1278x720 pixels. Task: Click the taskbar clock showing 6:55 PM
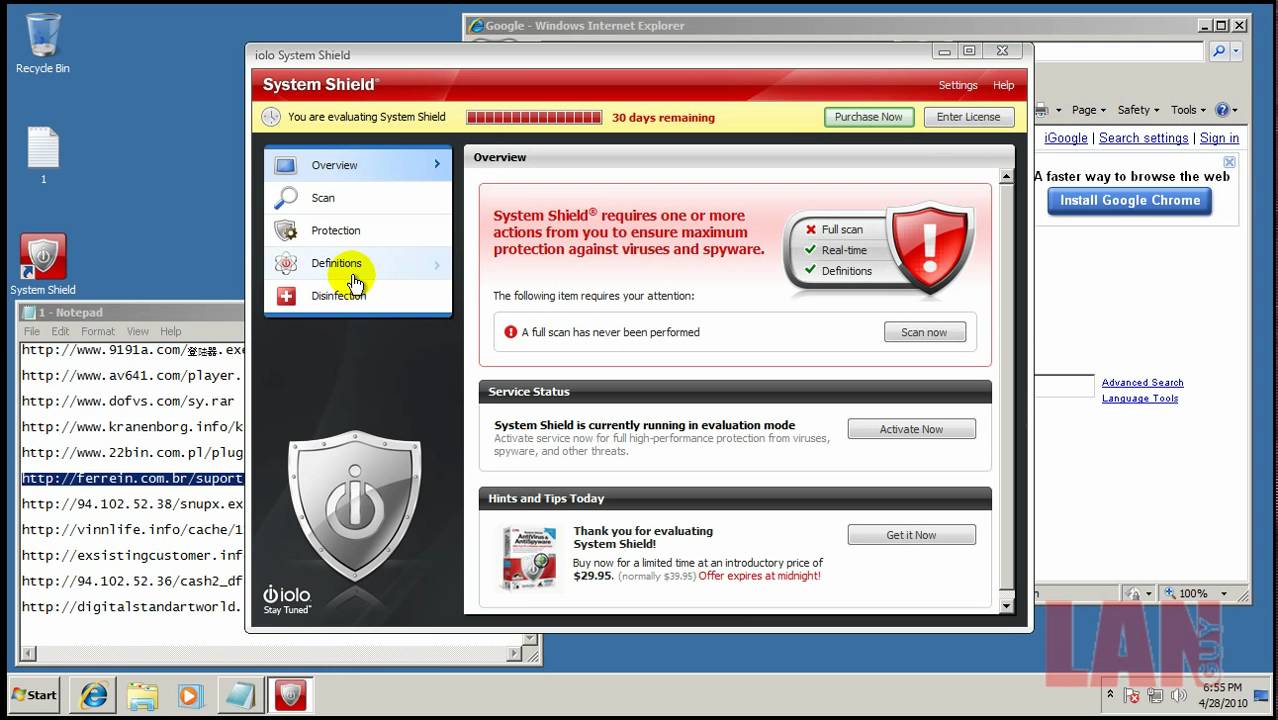coord(1221,695)
